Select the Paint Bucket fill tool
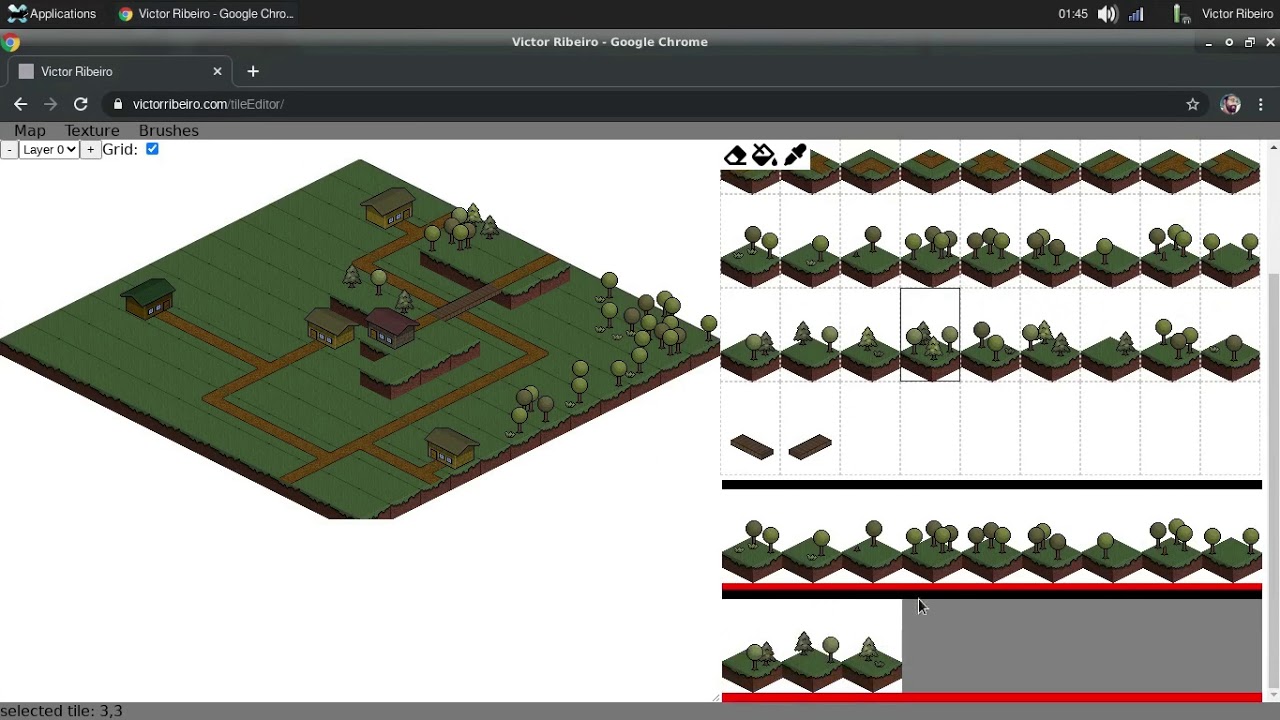1280x720 pixels. (x=764, y=155)
